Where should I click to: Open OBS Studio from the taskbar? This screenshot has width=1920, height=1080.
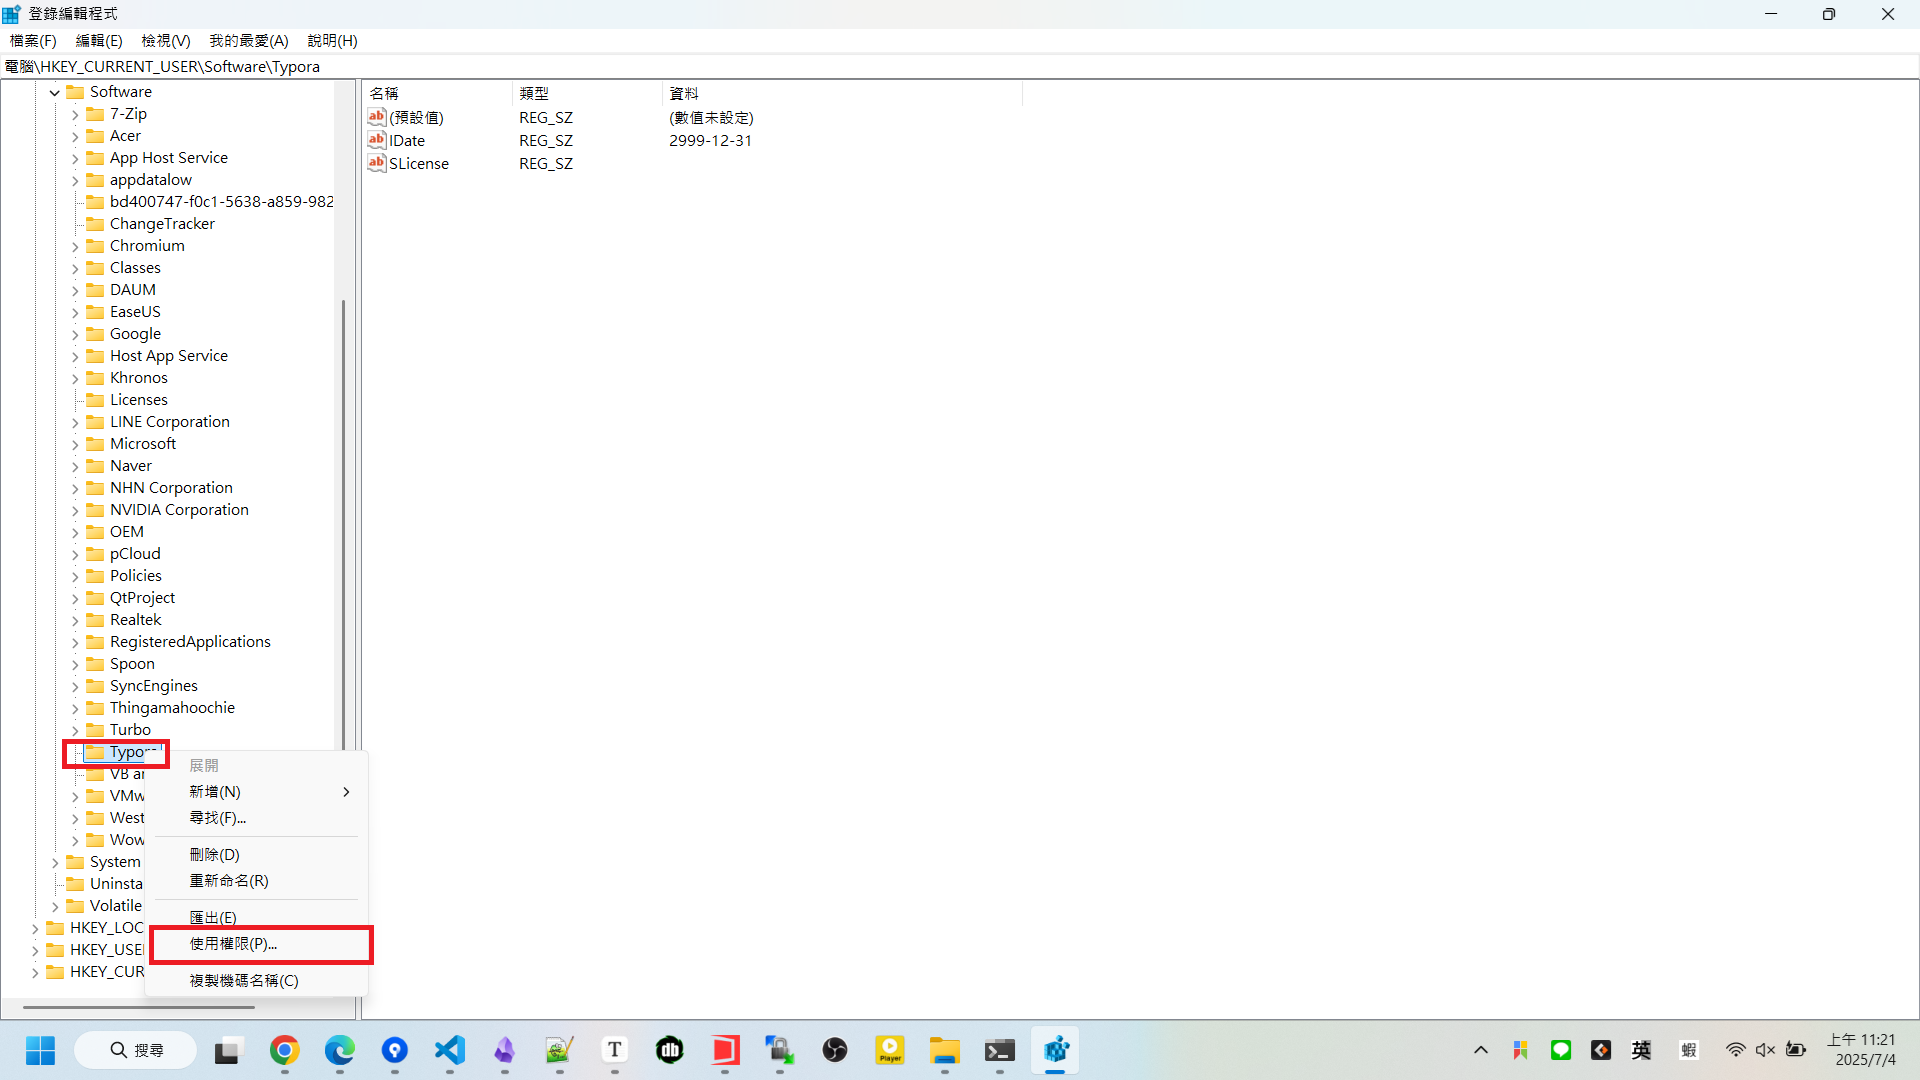[x=835, y=1050]
